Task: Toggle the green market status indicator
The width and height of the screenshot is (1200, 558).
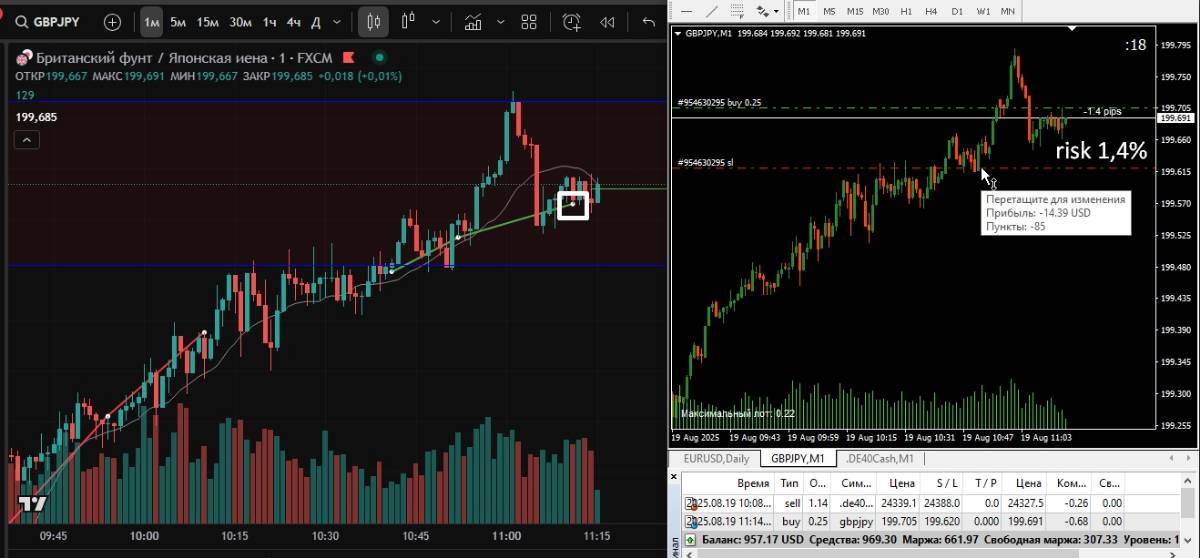Action: 379,58
